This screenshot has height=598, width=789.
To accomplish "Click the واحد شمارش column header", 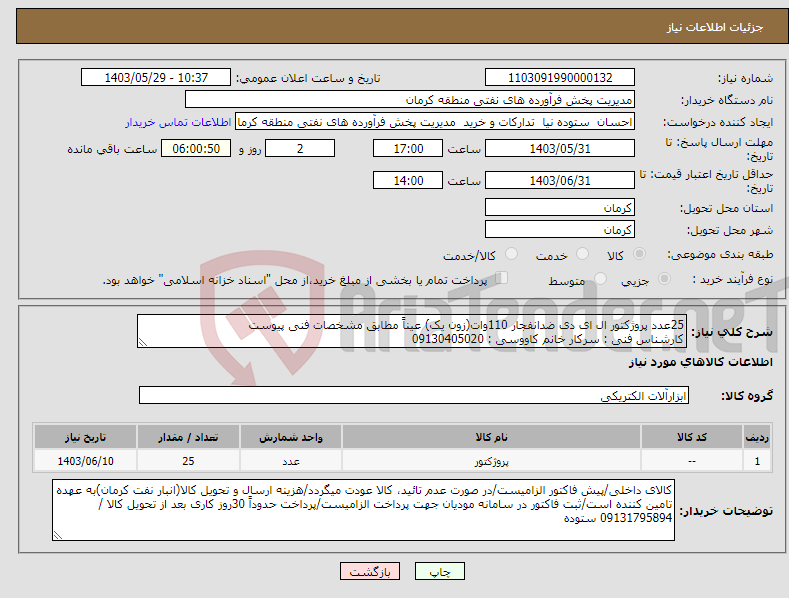I will coord(291,437).
